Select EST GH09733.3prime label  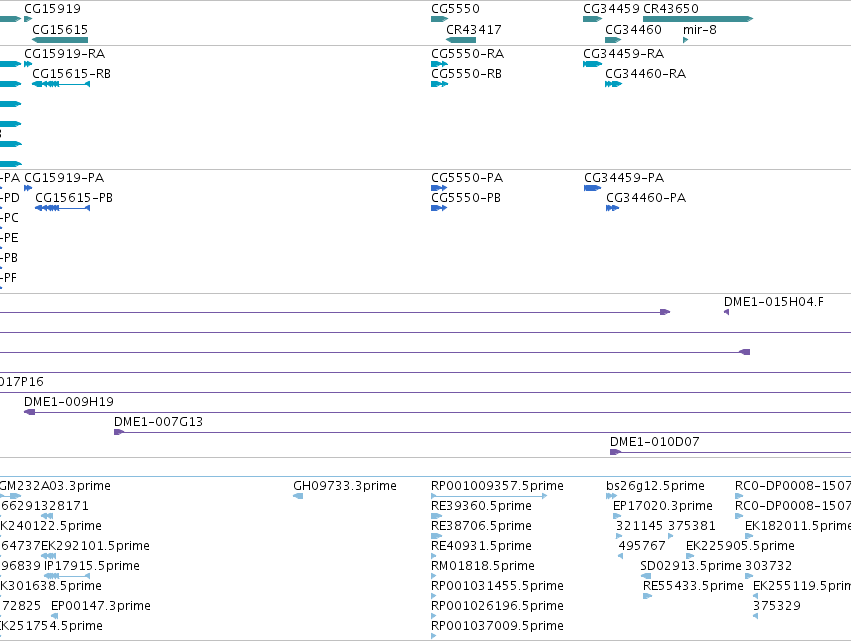[345, 486]
